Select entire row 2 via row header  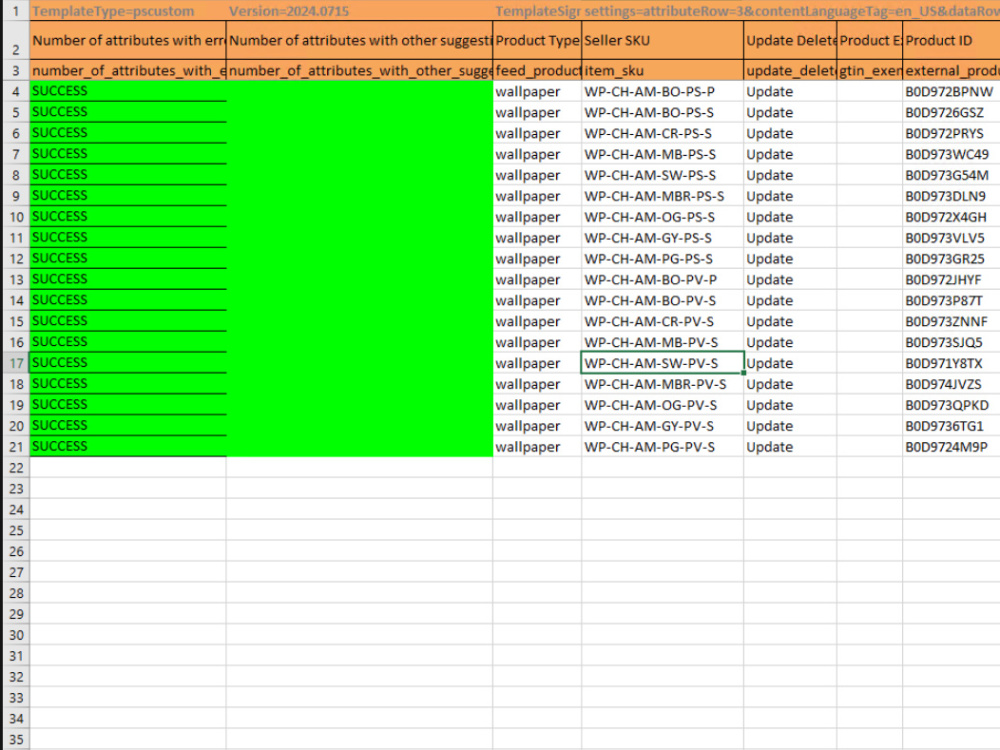pos(16,40)
